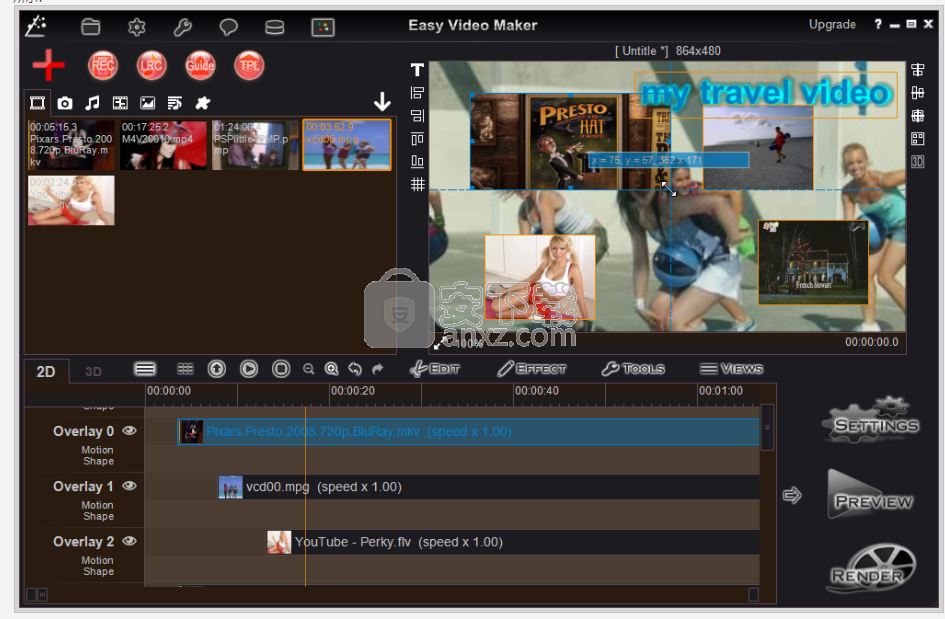Redo the last action

[x=377, y=369]
